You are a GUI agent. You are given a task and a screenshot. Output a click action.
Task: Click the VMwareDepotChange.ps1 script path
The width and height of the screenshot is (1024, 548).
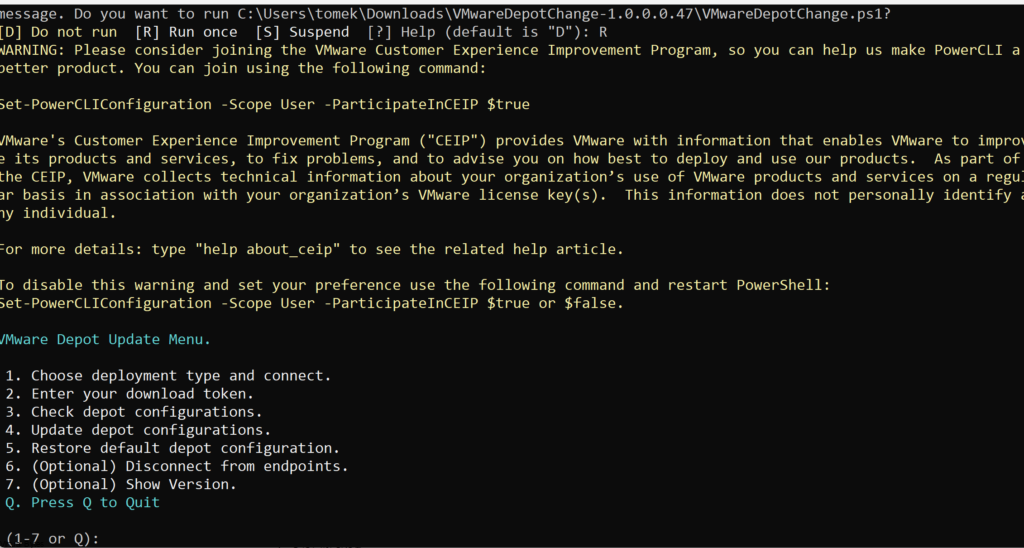coord(568,14)
